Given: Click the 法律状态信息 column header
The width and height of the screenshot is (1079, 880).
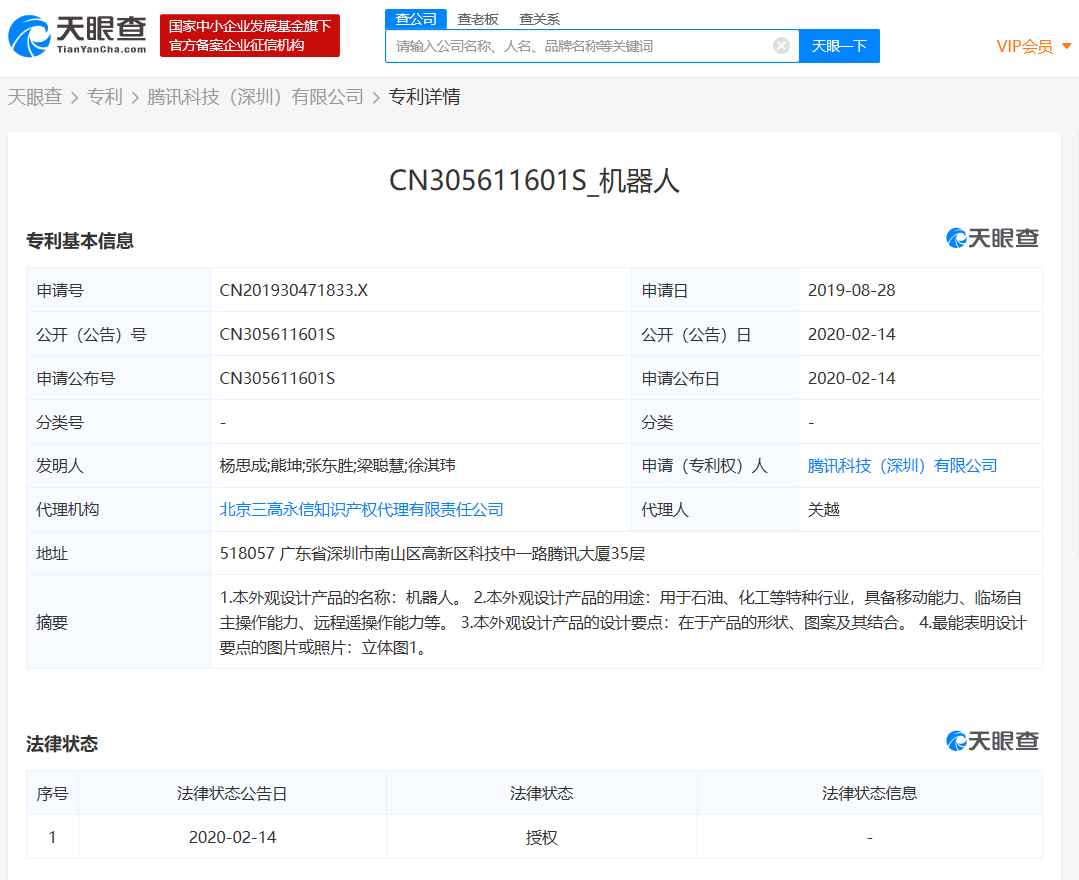Looking at the screenshot, I should coord(870,793).
